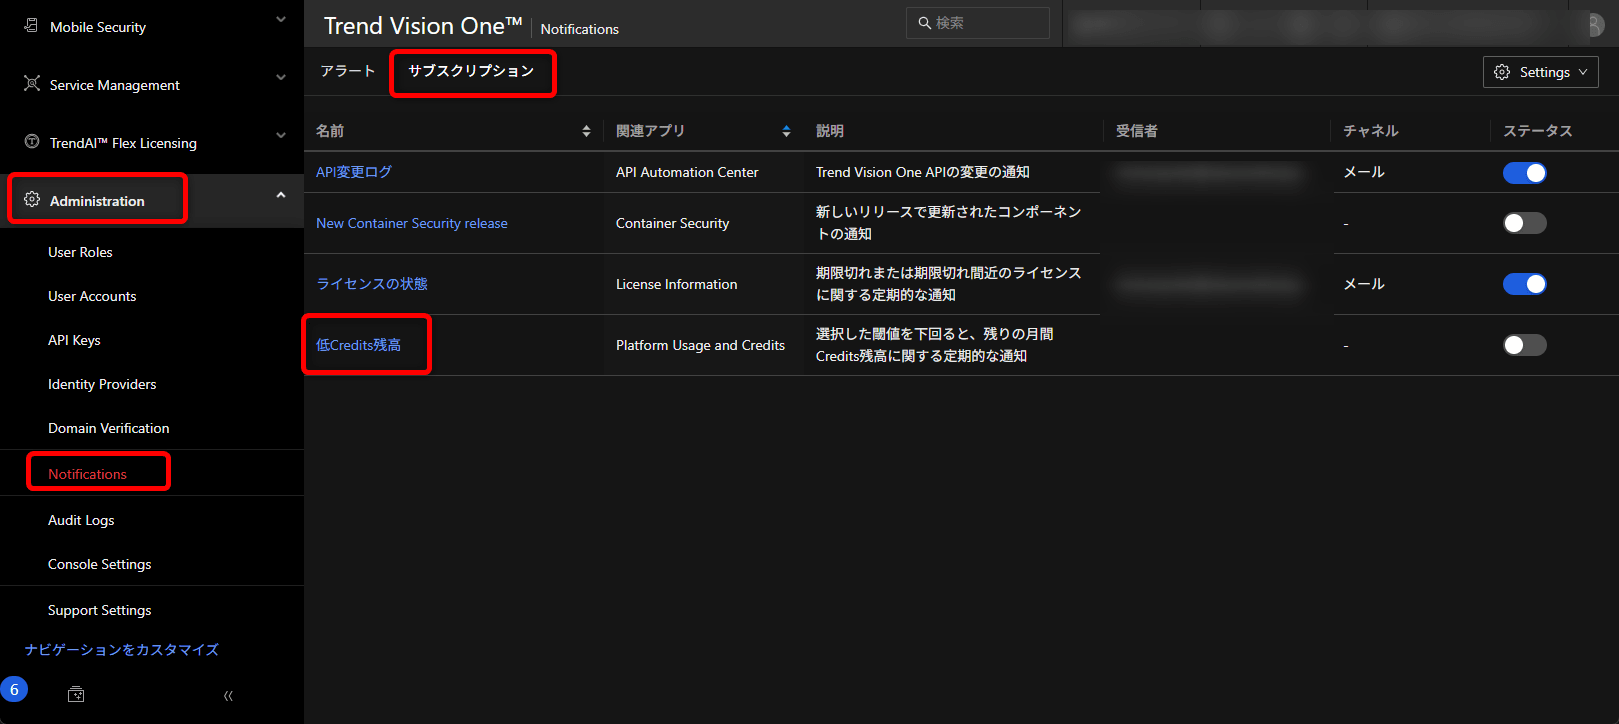Click the メール channel in ライセンスの状態 row

click(x=1364, y=284)
